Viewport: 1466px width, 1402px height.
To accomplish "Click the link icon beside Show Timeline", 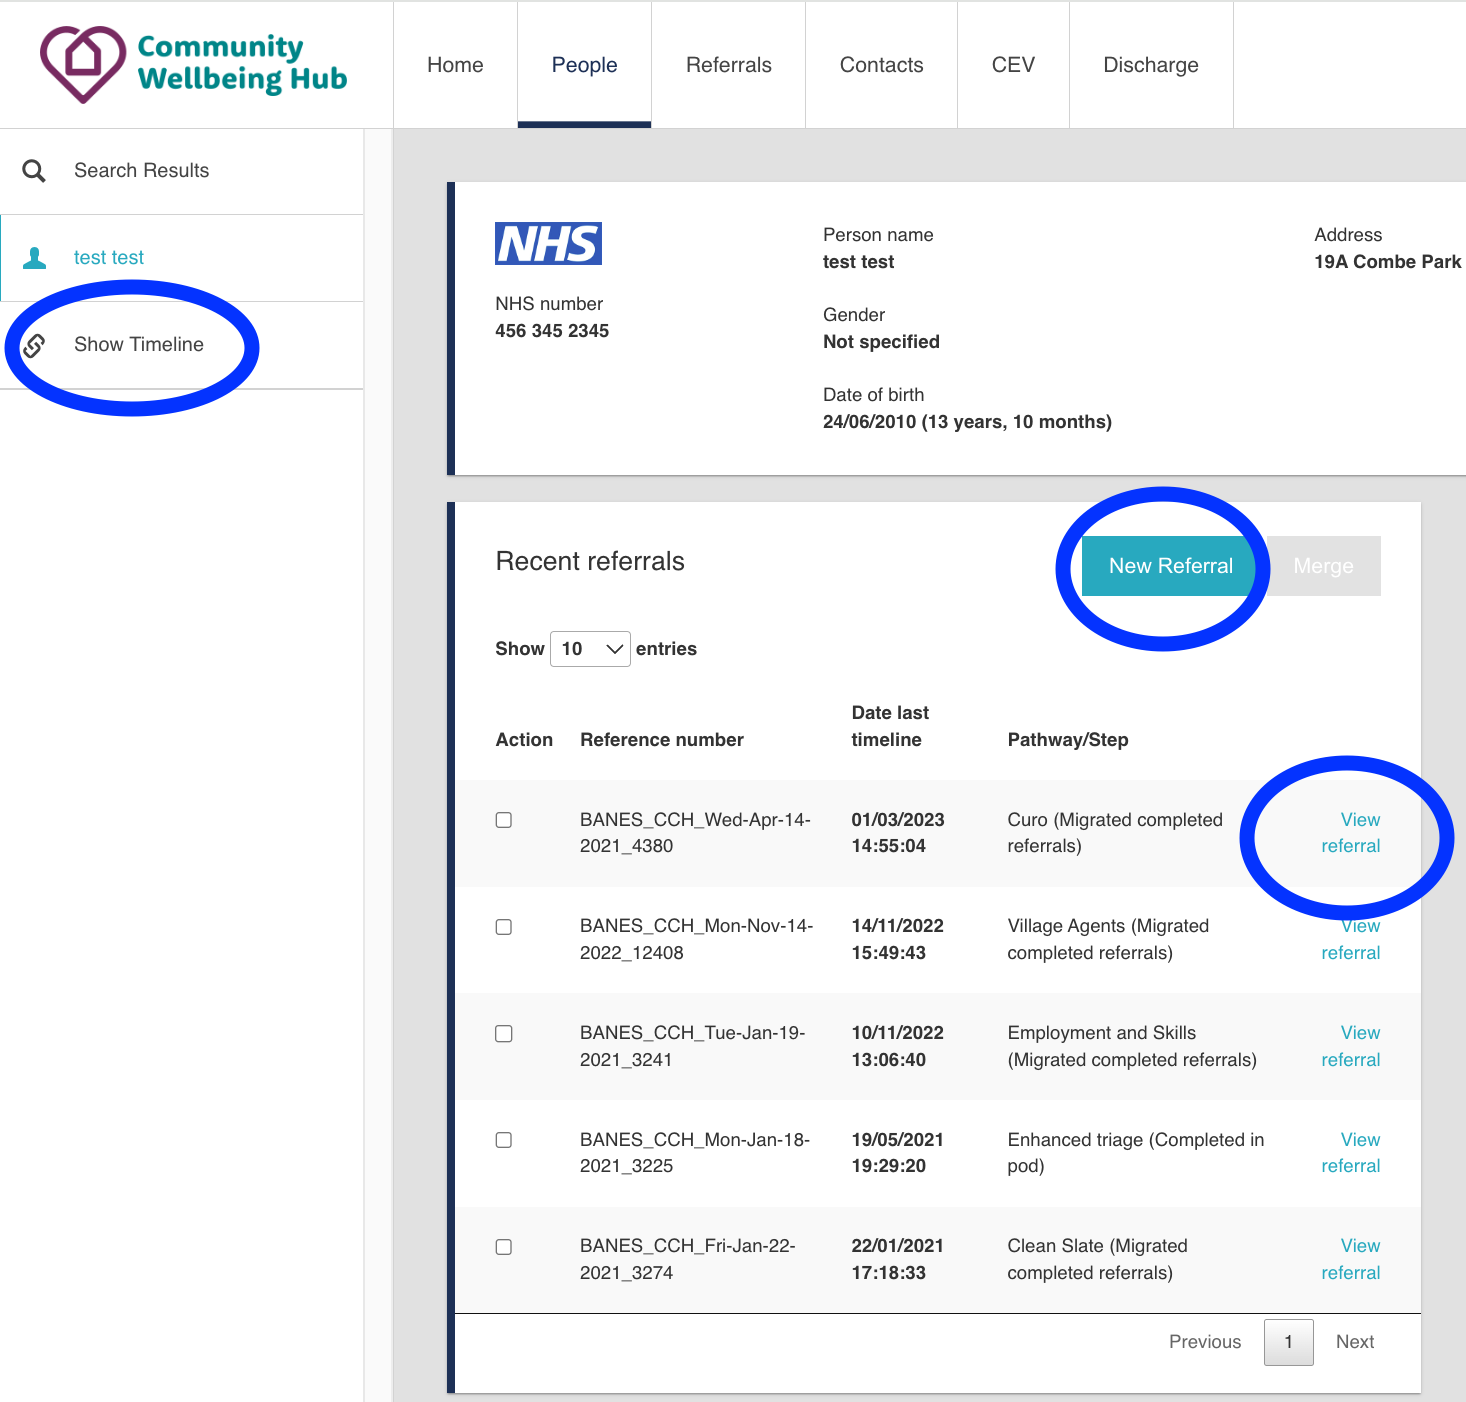I will (x=34, y=345).
